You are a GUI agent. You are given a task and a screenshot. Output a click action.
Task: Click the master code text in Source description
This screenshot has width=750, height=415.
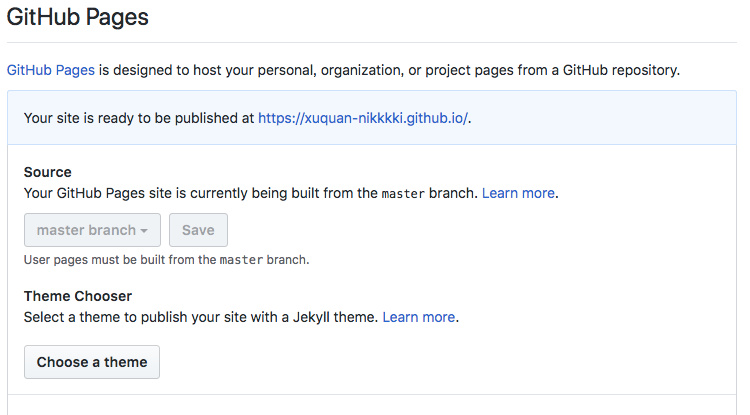(403, 194)
